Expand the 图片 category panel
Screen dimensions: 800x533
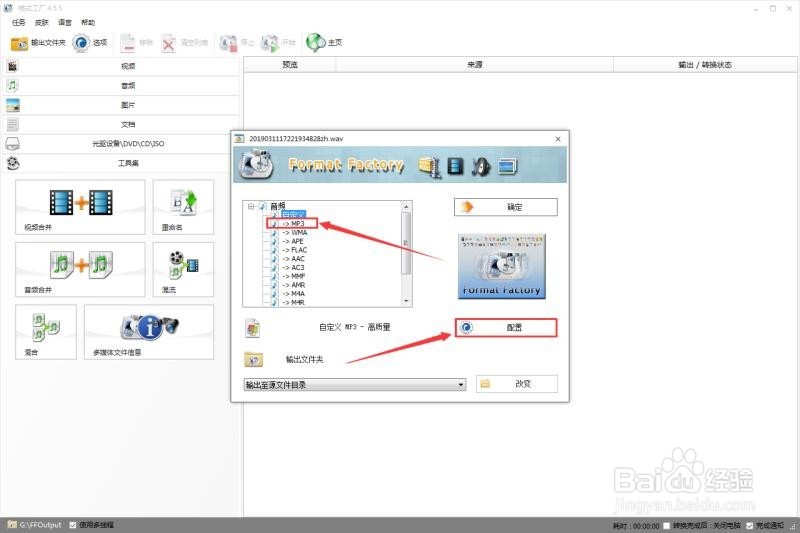(x=121, y=105)
